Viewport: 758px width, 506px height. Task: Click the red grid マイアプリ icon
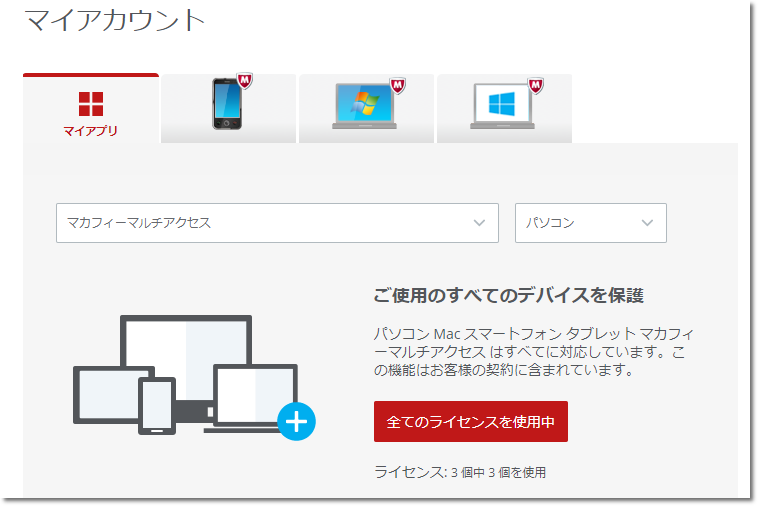pos(91,104)
